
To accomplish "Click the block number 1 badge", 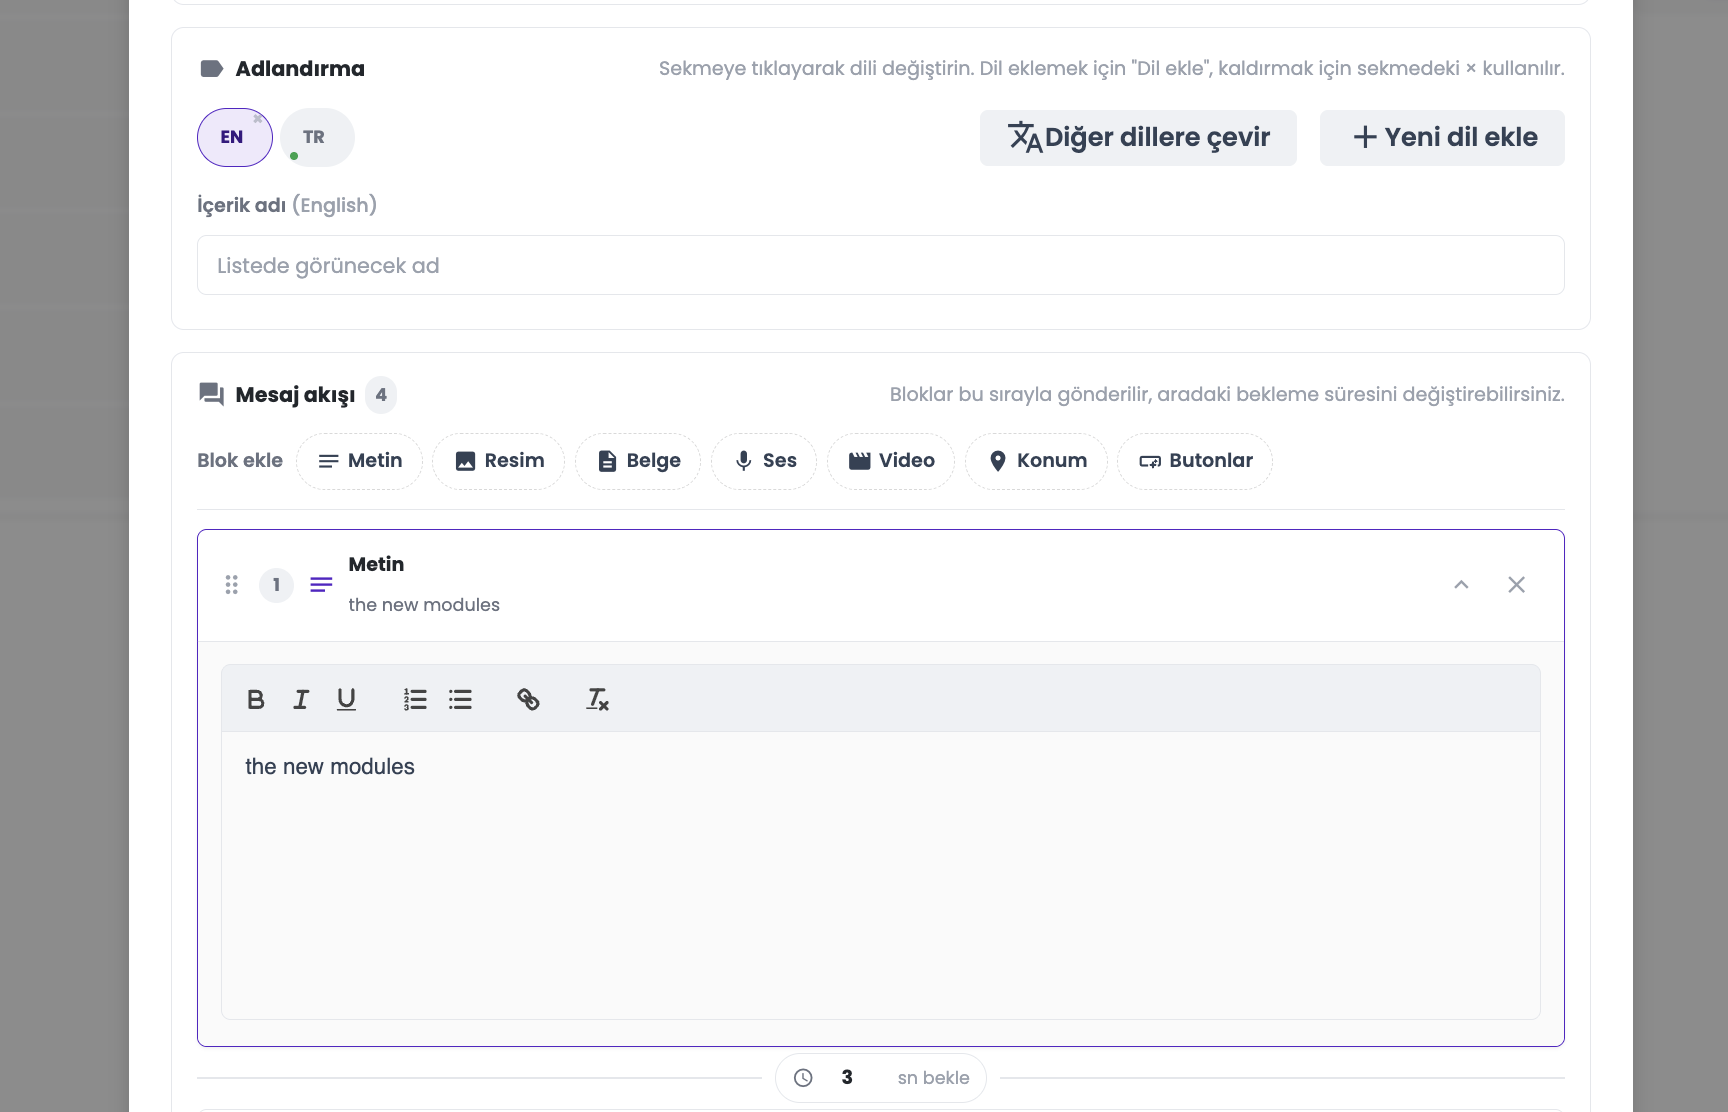I will tap(276, 585).
